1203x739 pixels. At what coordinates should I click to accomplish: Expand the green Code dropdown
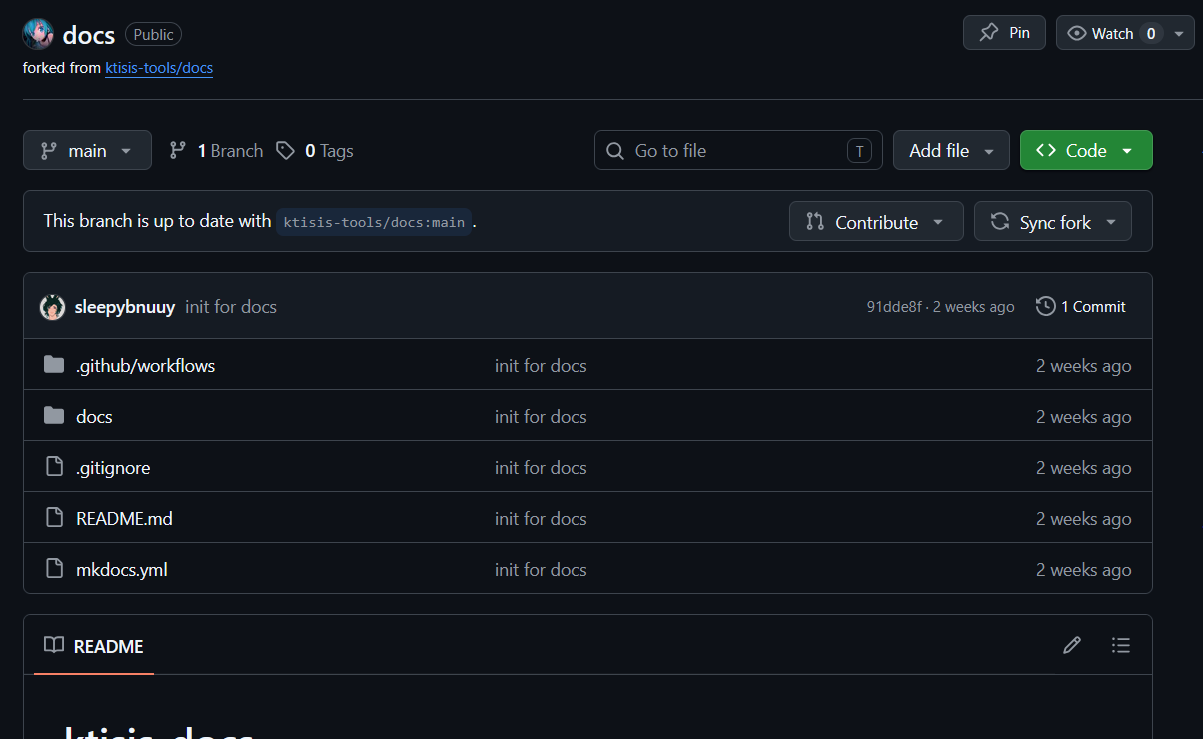click(1086, 150)
